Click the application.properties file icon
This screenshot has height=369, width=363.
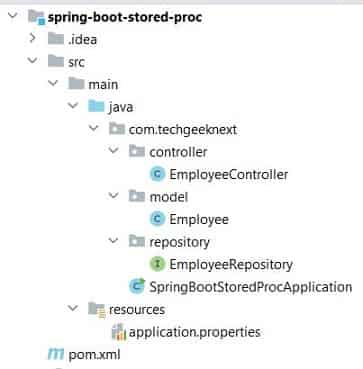point(118,332)
